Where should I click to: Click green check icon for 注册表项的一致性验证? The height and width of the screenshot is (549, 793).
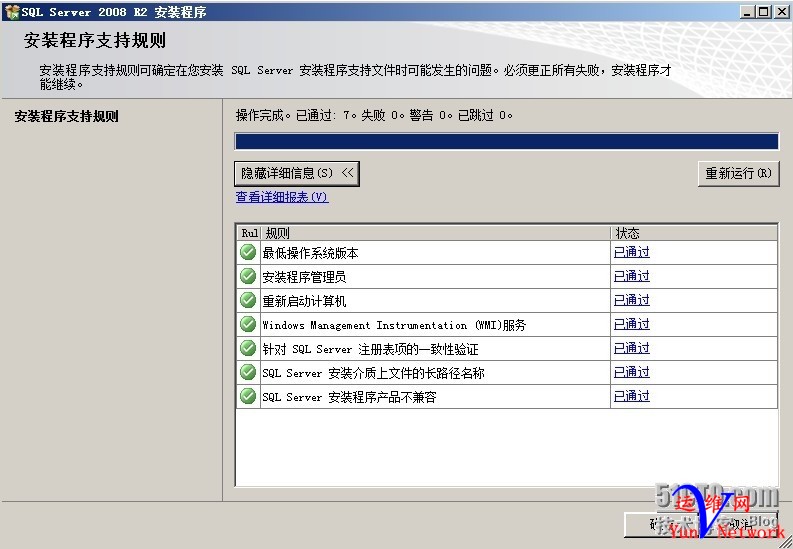(x=248, y=348)
